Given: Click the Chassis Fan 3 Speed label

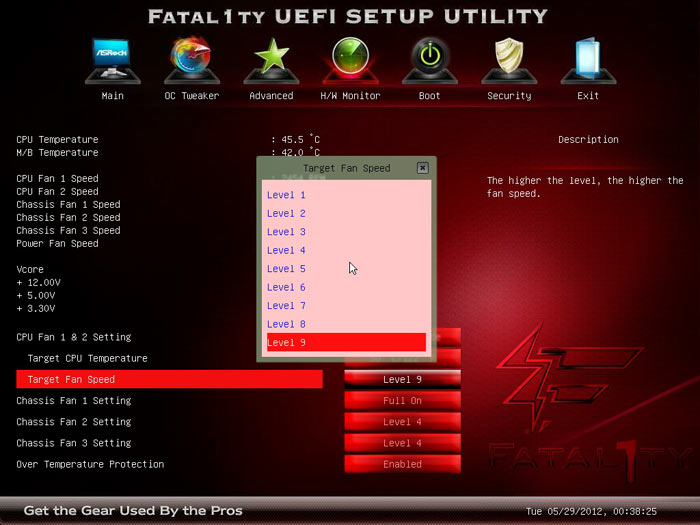Looking at the screenshot, I should tap(68, 230).
